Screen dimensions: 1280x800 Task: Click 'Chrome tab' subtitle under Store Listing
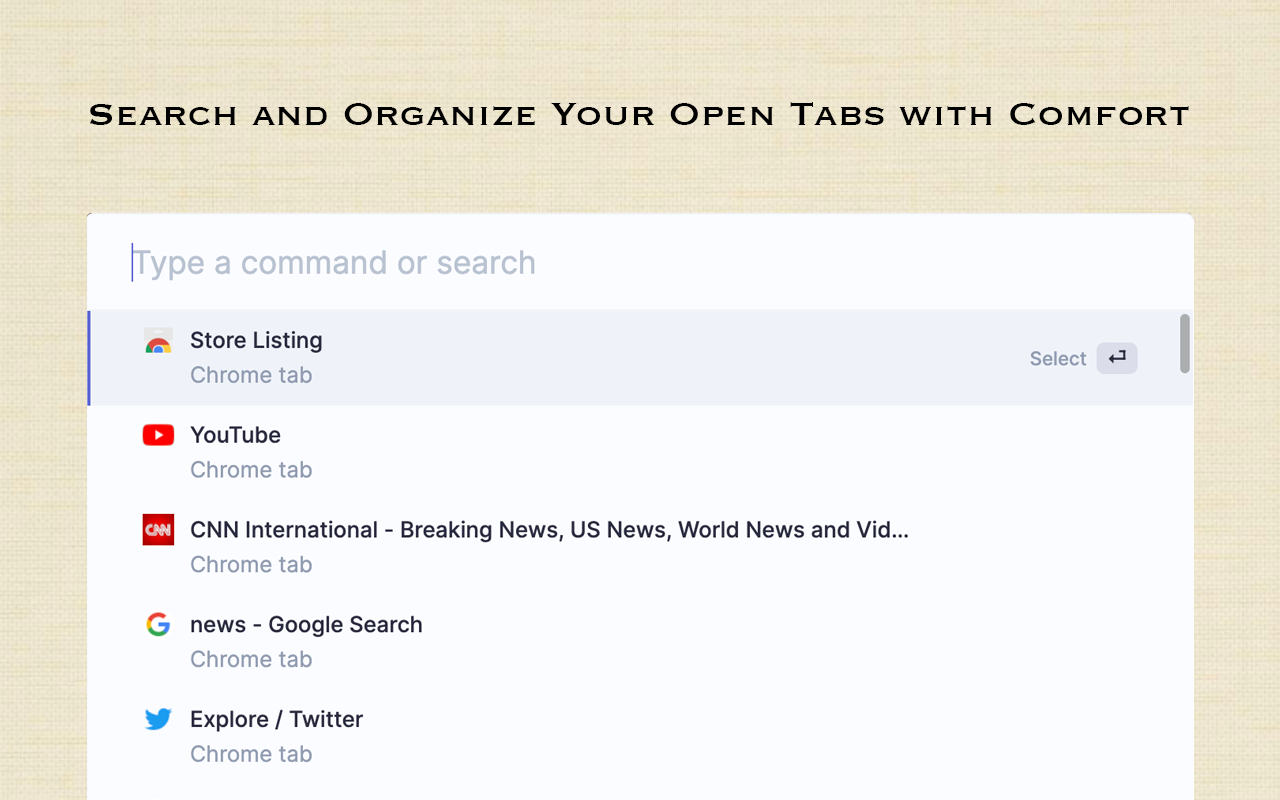point(251,375)
